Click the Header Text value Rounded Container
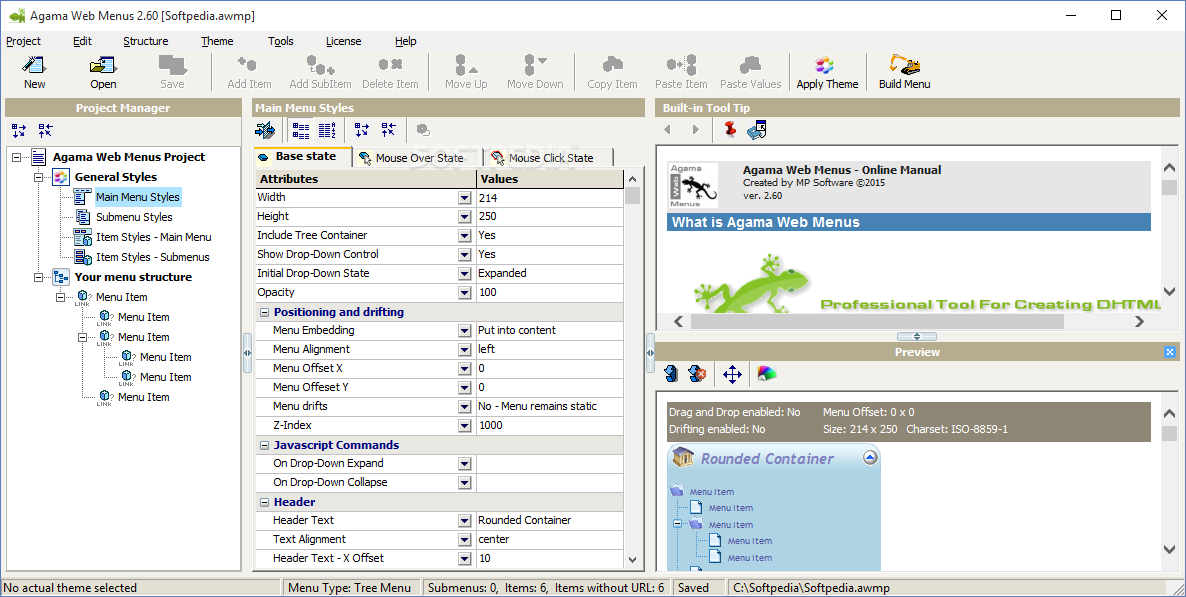 tap(550, 521)
